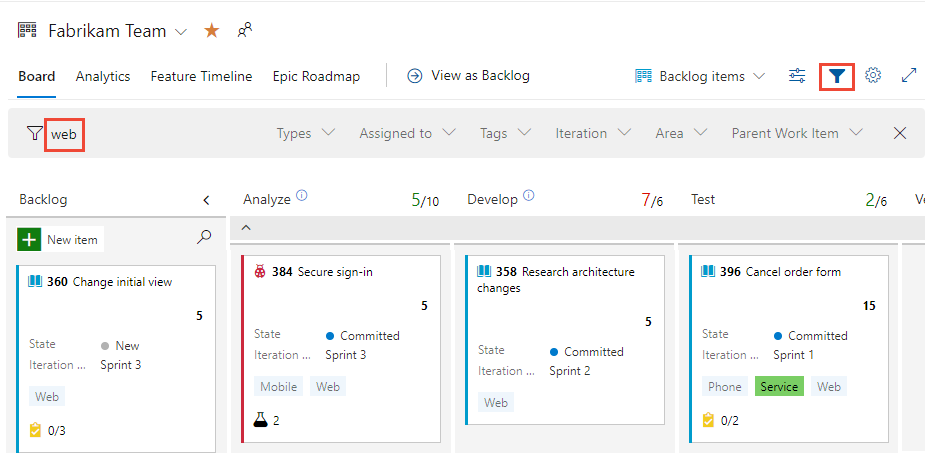The image size is (925, 453).
Task: Open work item 360 Change initial view
Action: point(123,282)
